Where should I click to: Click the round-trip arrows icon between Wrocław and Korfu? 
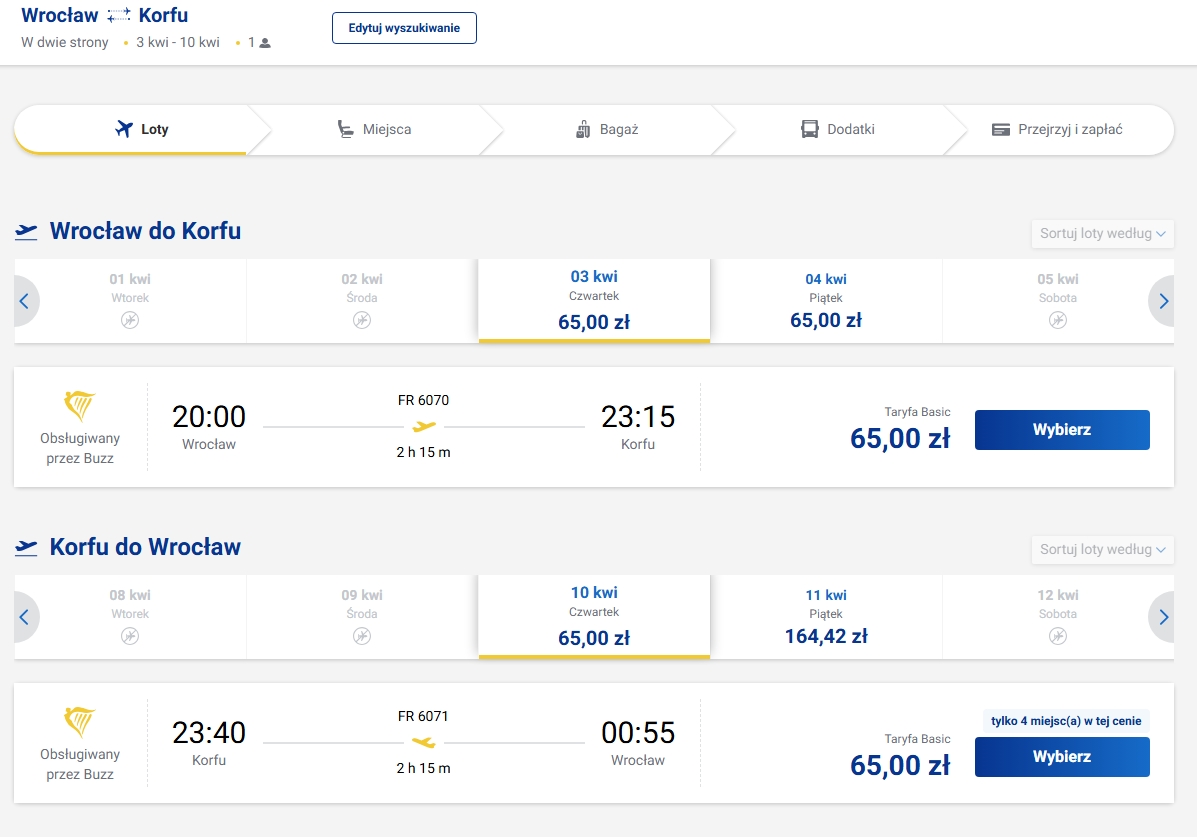coord(118,15)
